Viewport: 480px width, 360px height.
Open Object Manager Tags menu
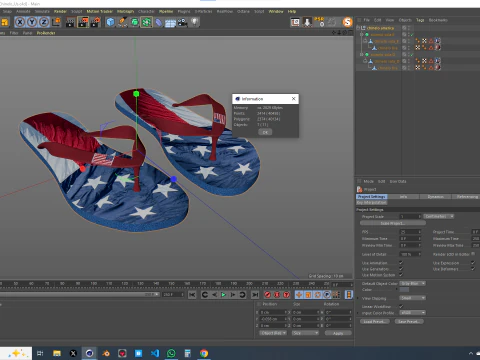[420, 20]
